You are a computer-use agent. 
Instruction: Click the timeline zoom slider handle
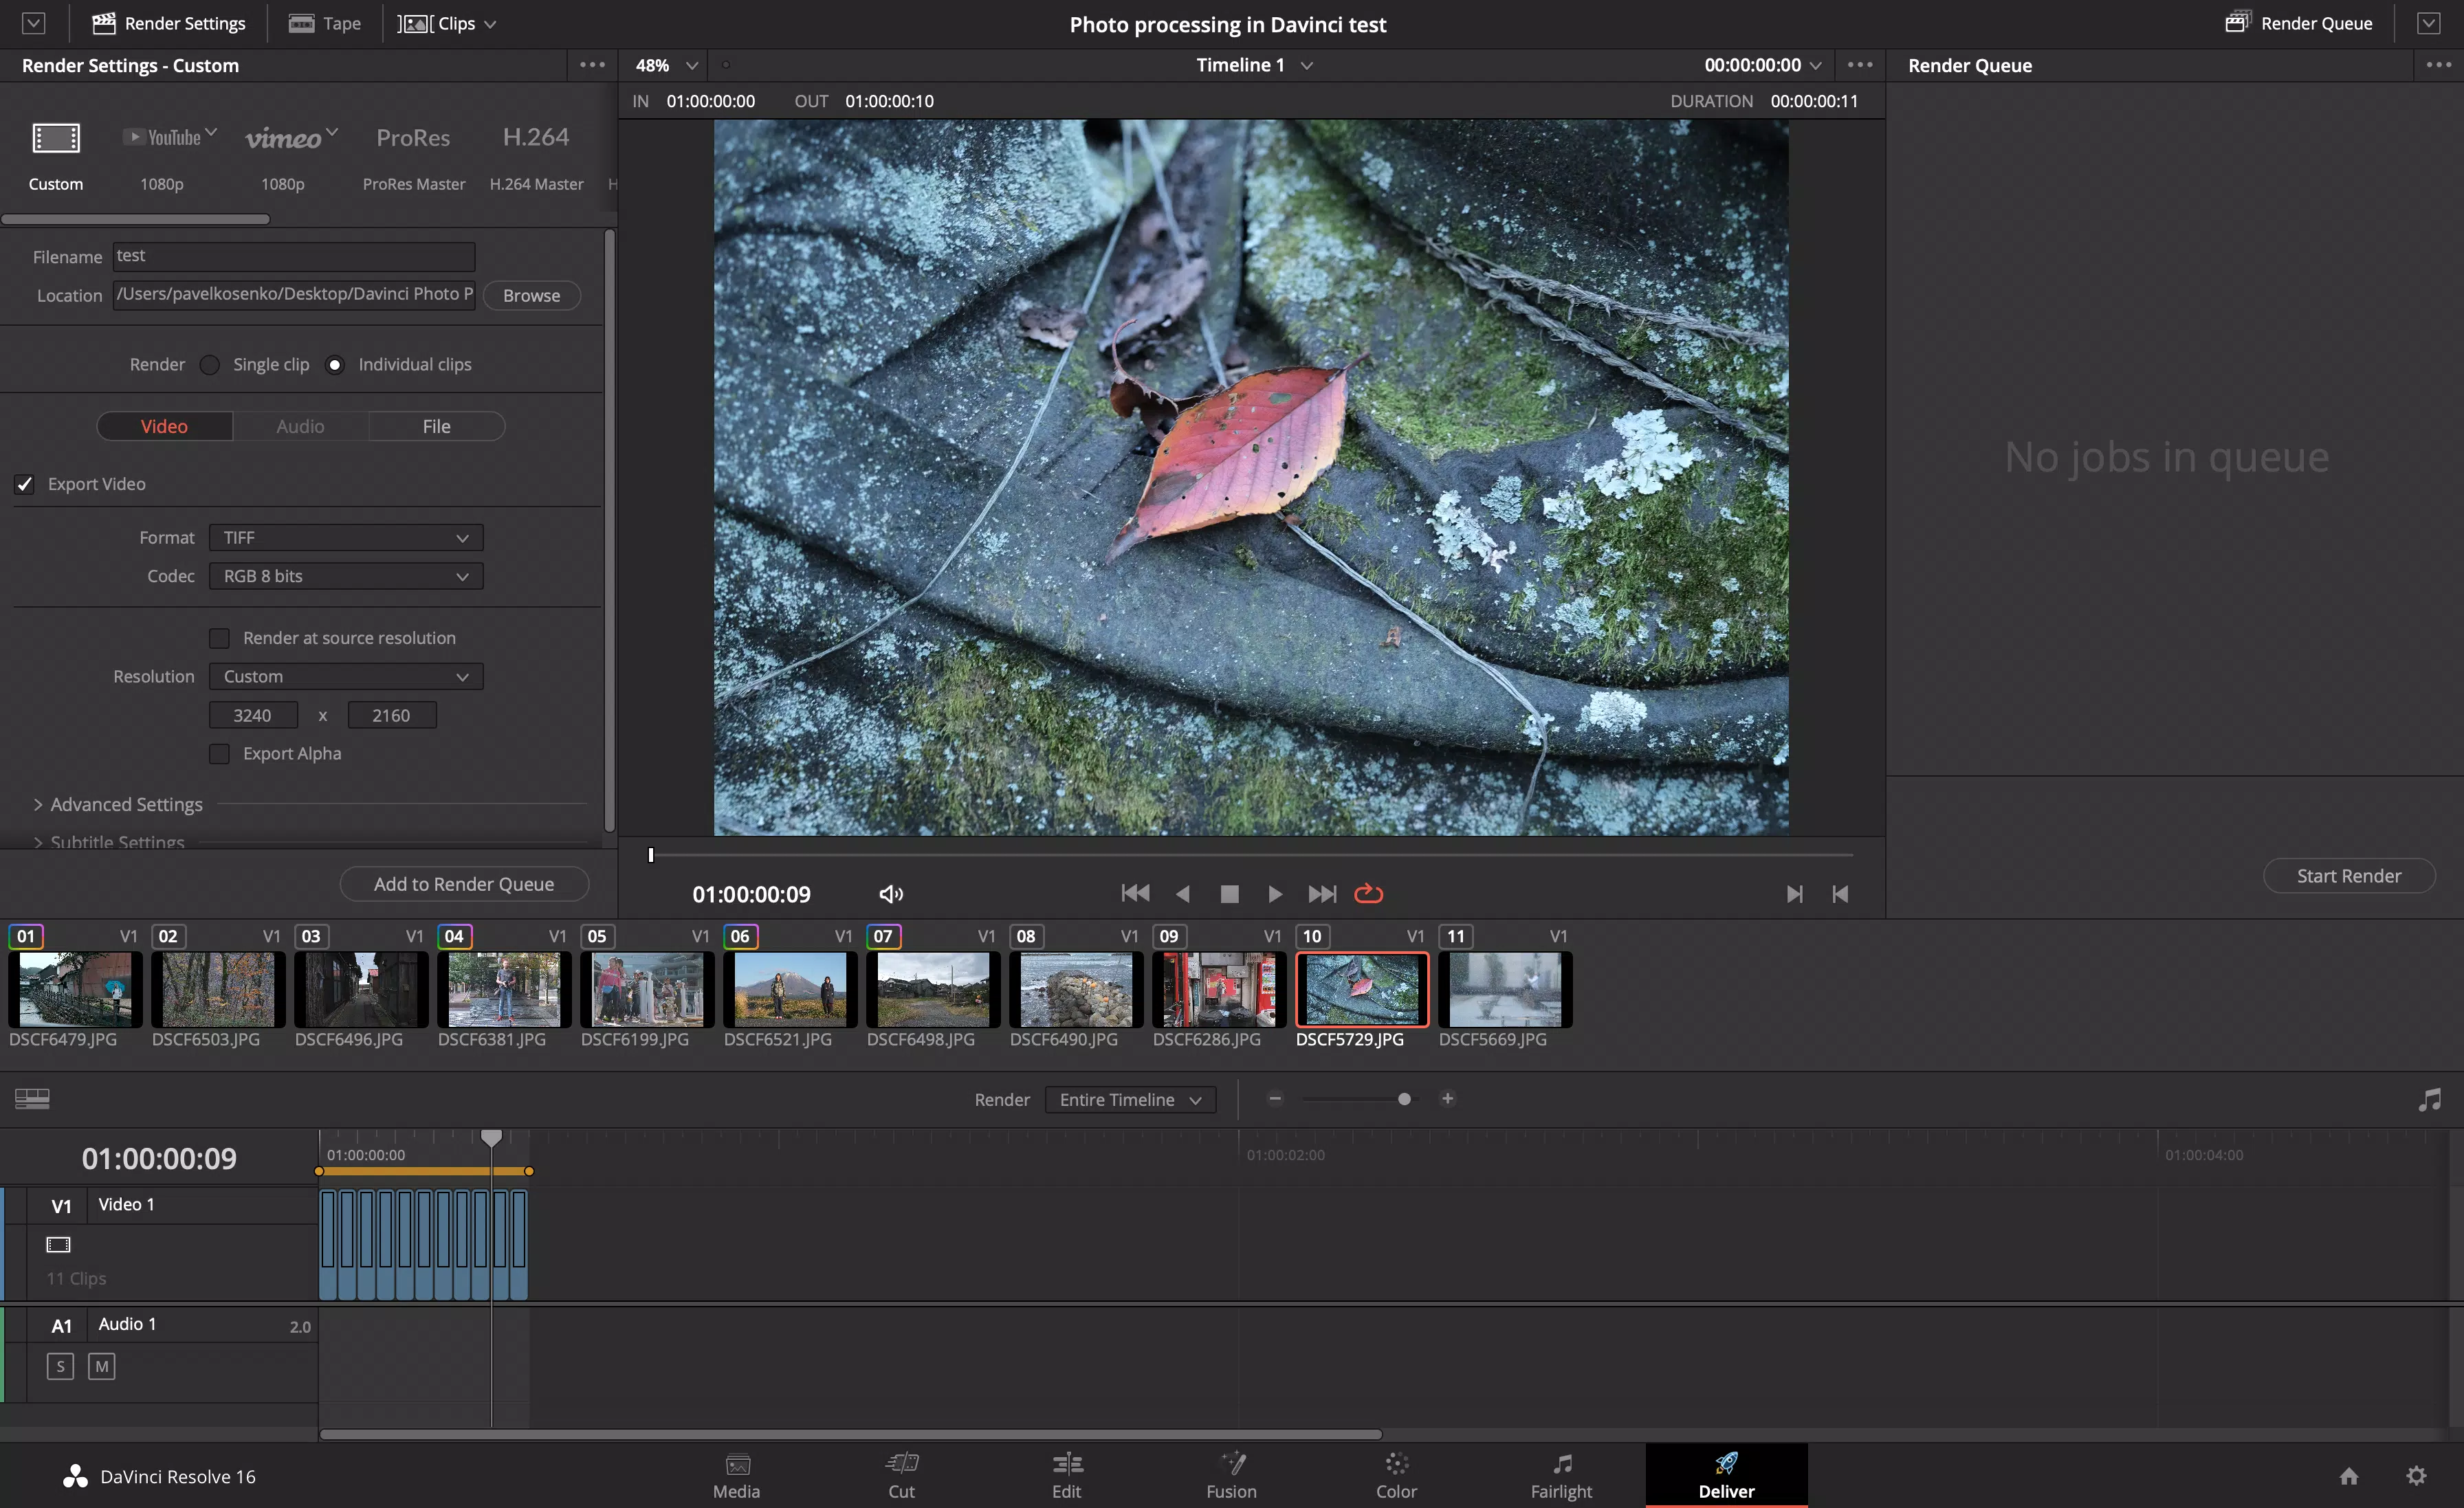1404,1099
